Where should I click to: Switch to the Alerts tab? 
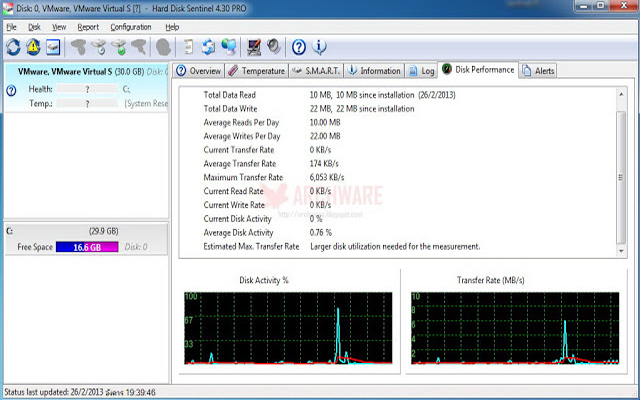click(538, 71)
